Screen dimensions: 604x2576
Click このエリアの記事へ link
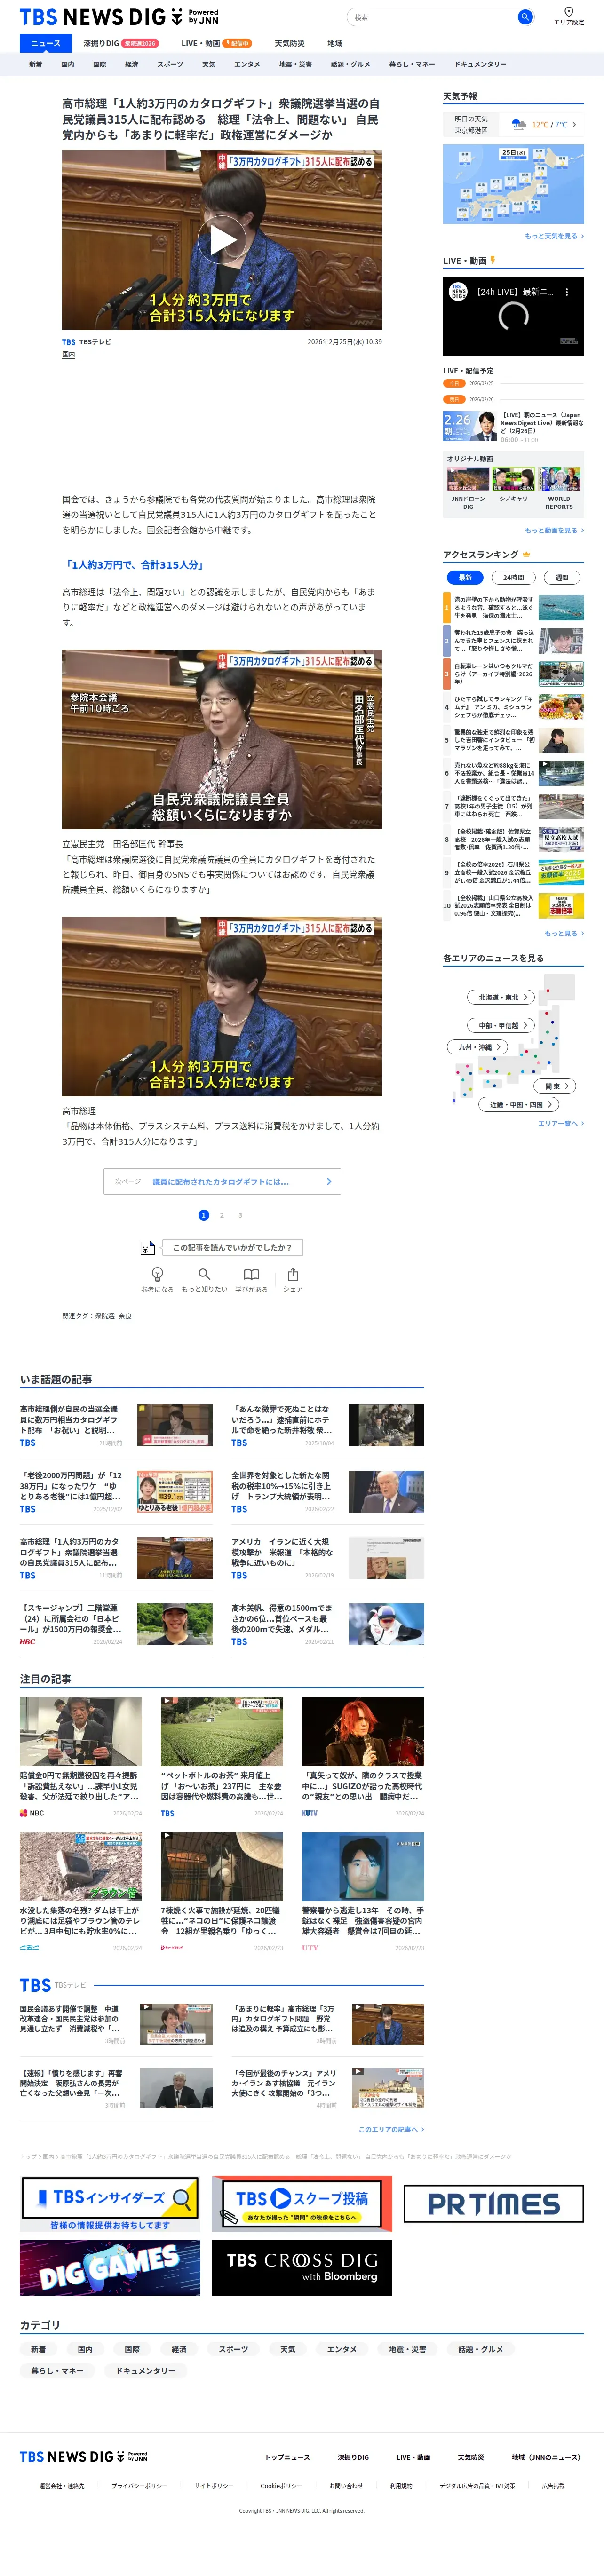pyautogui.click(x=391, y=2129)
